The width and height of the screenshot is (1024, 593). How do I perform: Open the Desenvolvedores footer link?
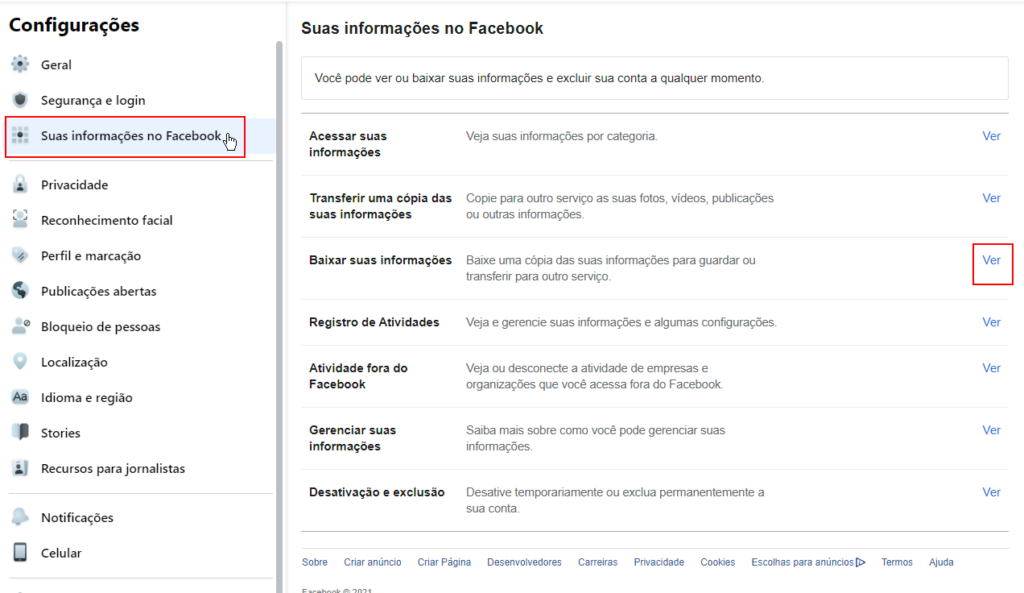524,562
